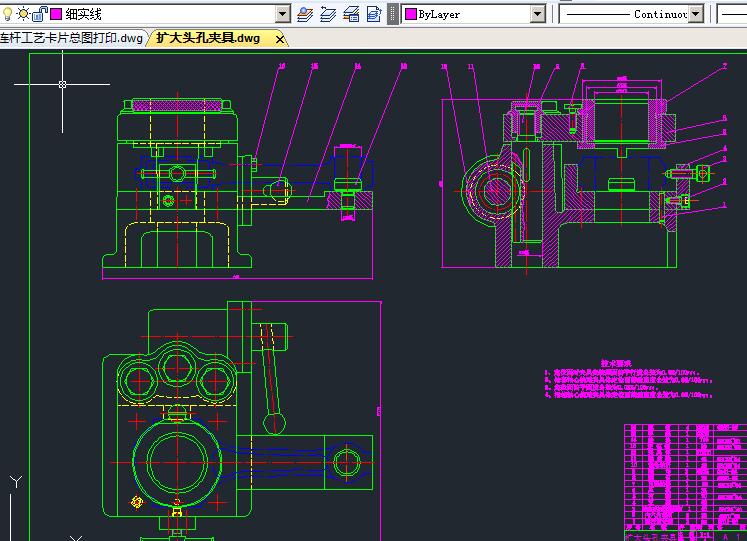Screen dimensions: 747x541
Task: Close the 扩大头孔夹具.dwg drawing tab
Action: pos(280,39)
